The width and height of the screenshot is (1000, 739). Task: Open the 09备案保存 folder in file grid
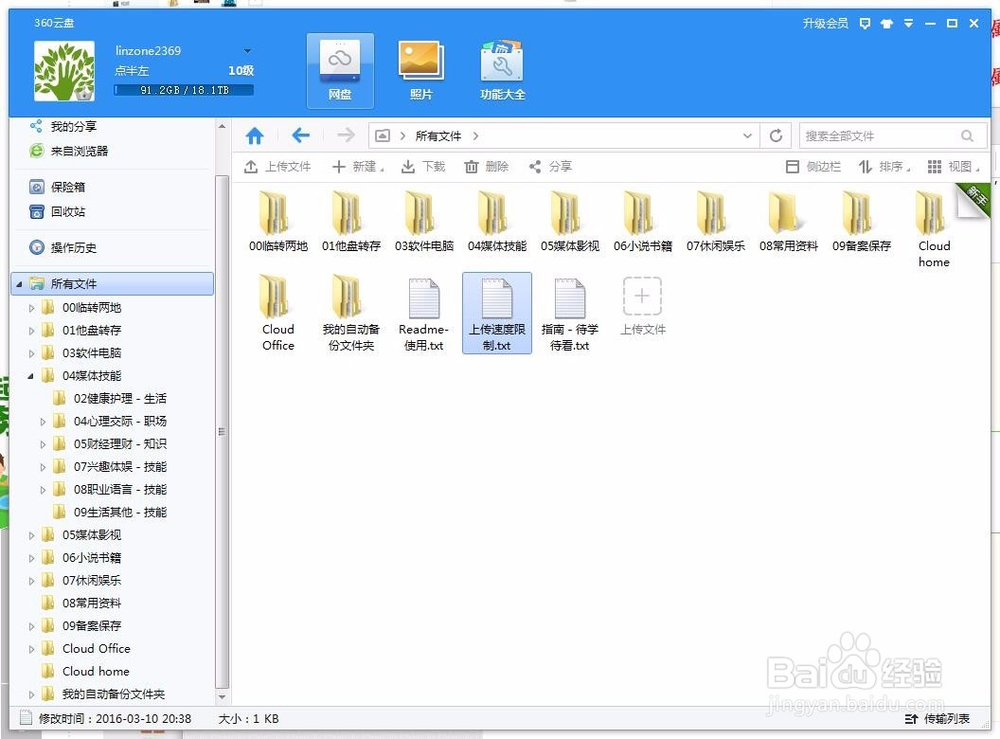pyautogui.click(x=861, y=221)
